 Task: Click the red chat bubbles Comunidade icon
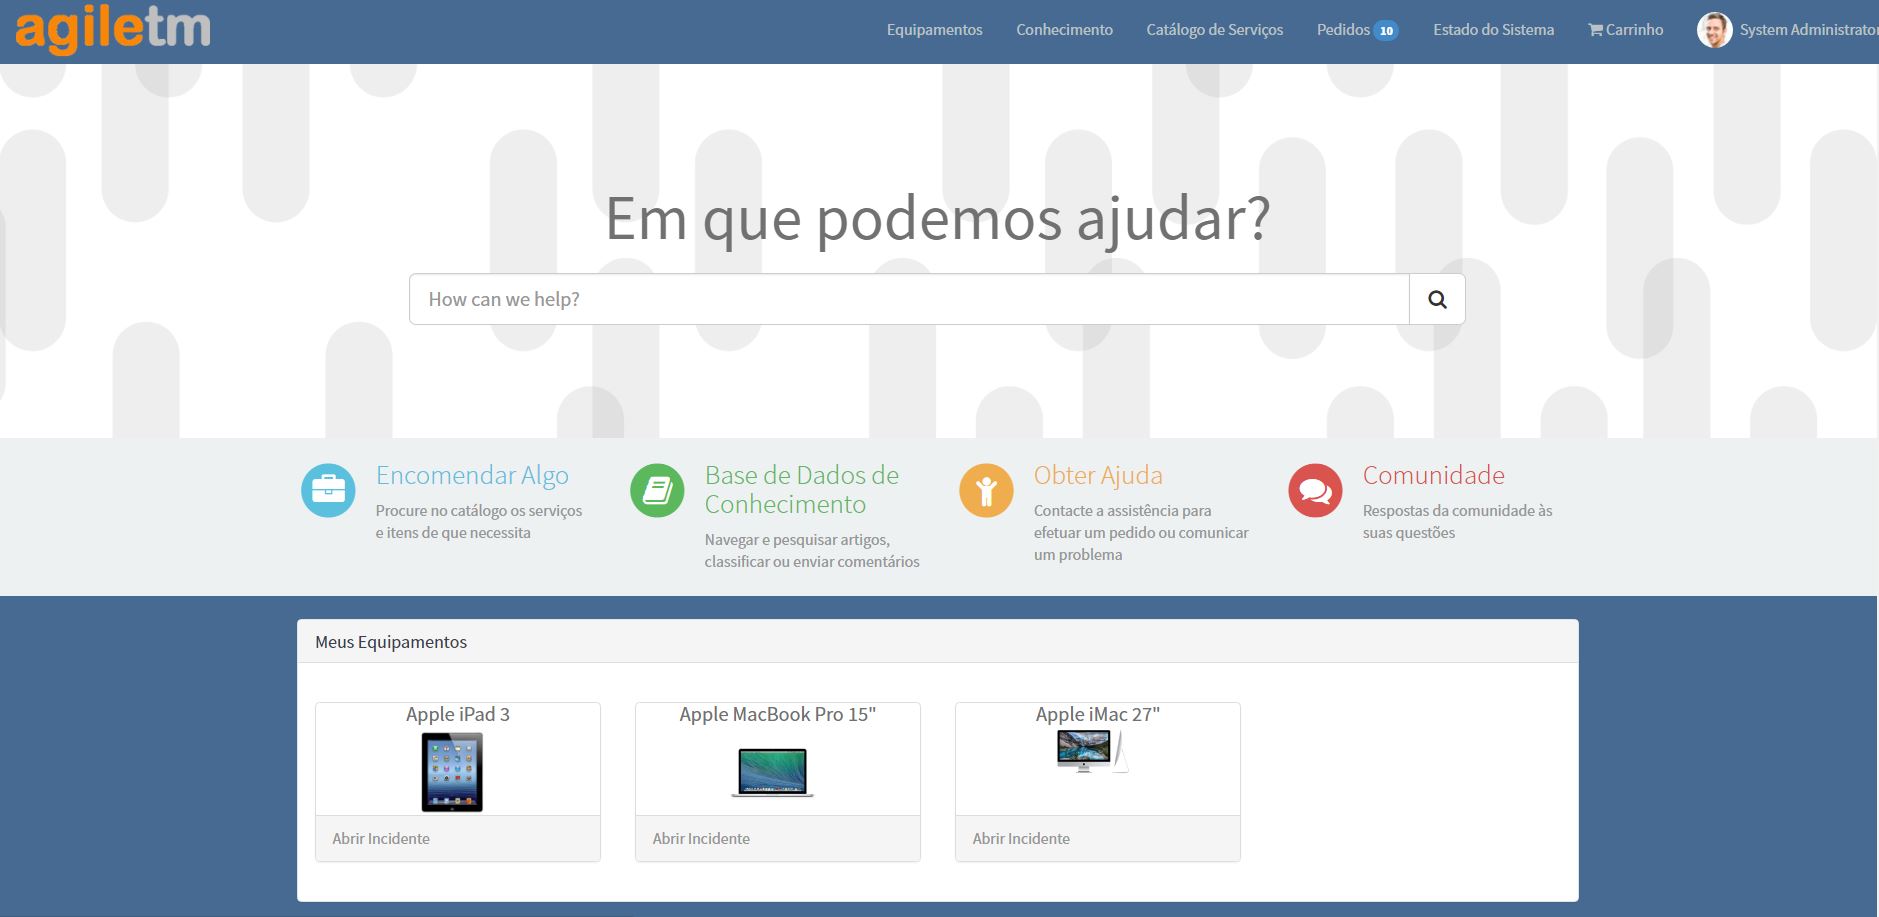coord(1315,490)
